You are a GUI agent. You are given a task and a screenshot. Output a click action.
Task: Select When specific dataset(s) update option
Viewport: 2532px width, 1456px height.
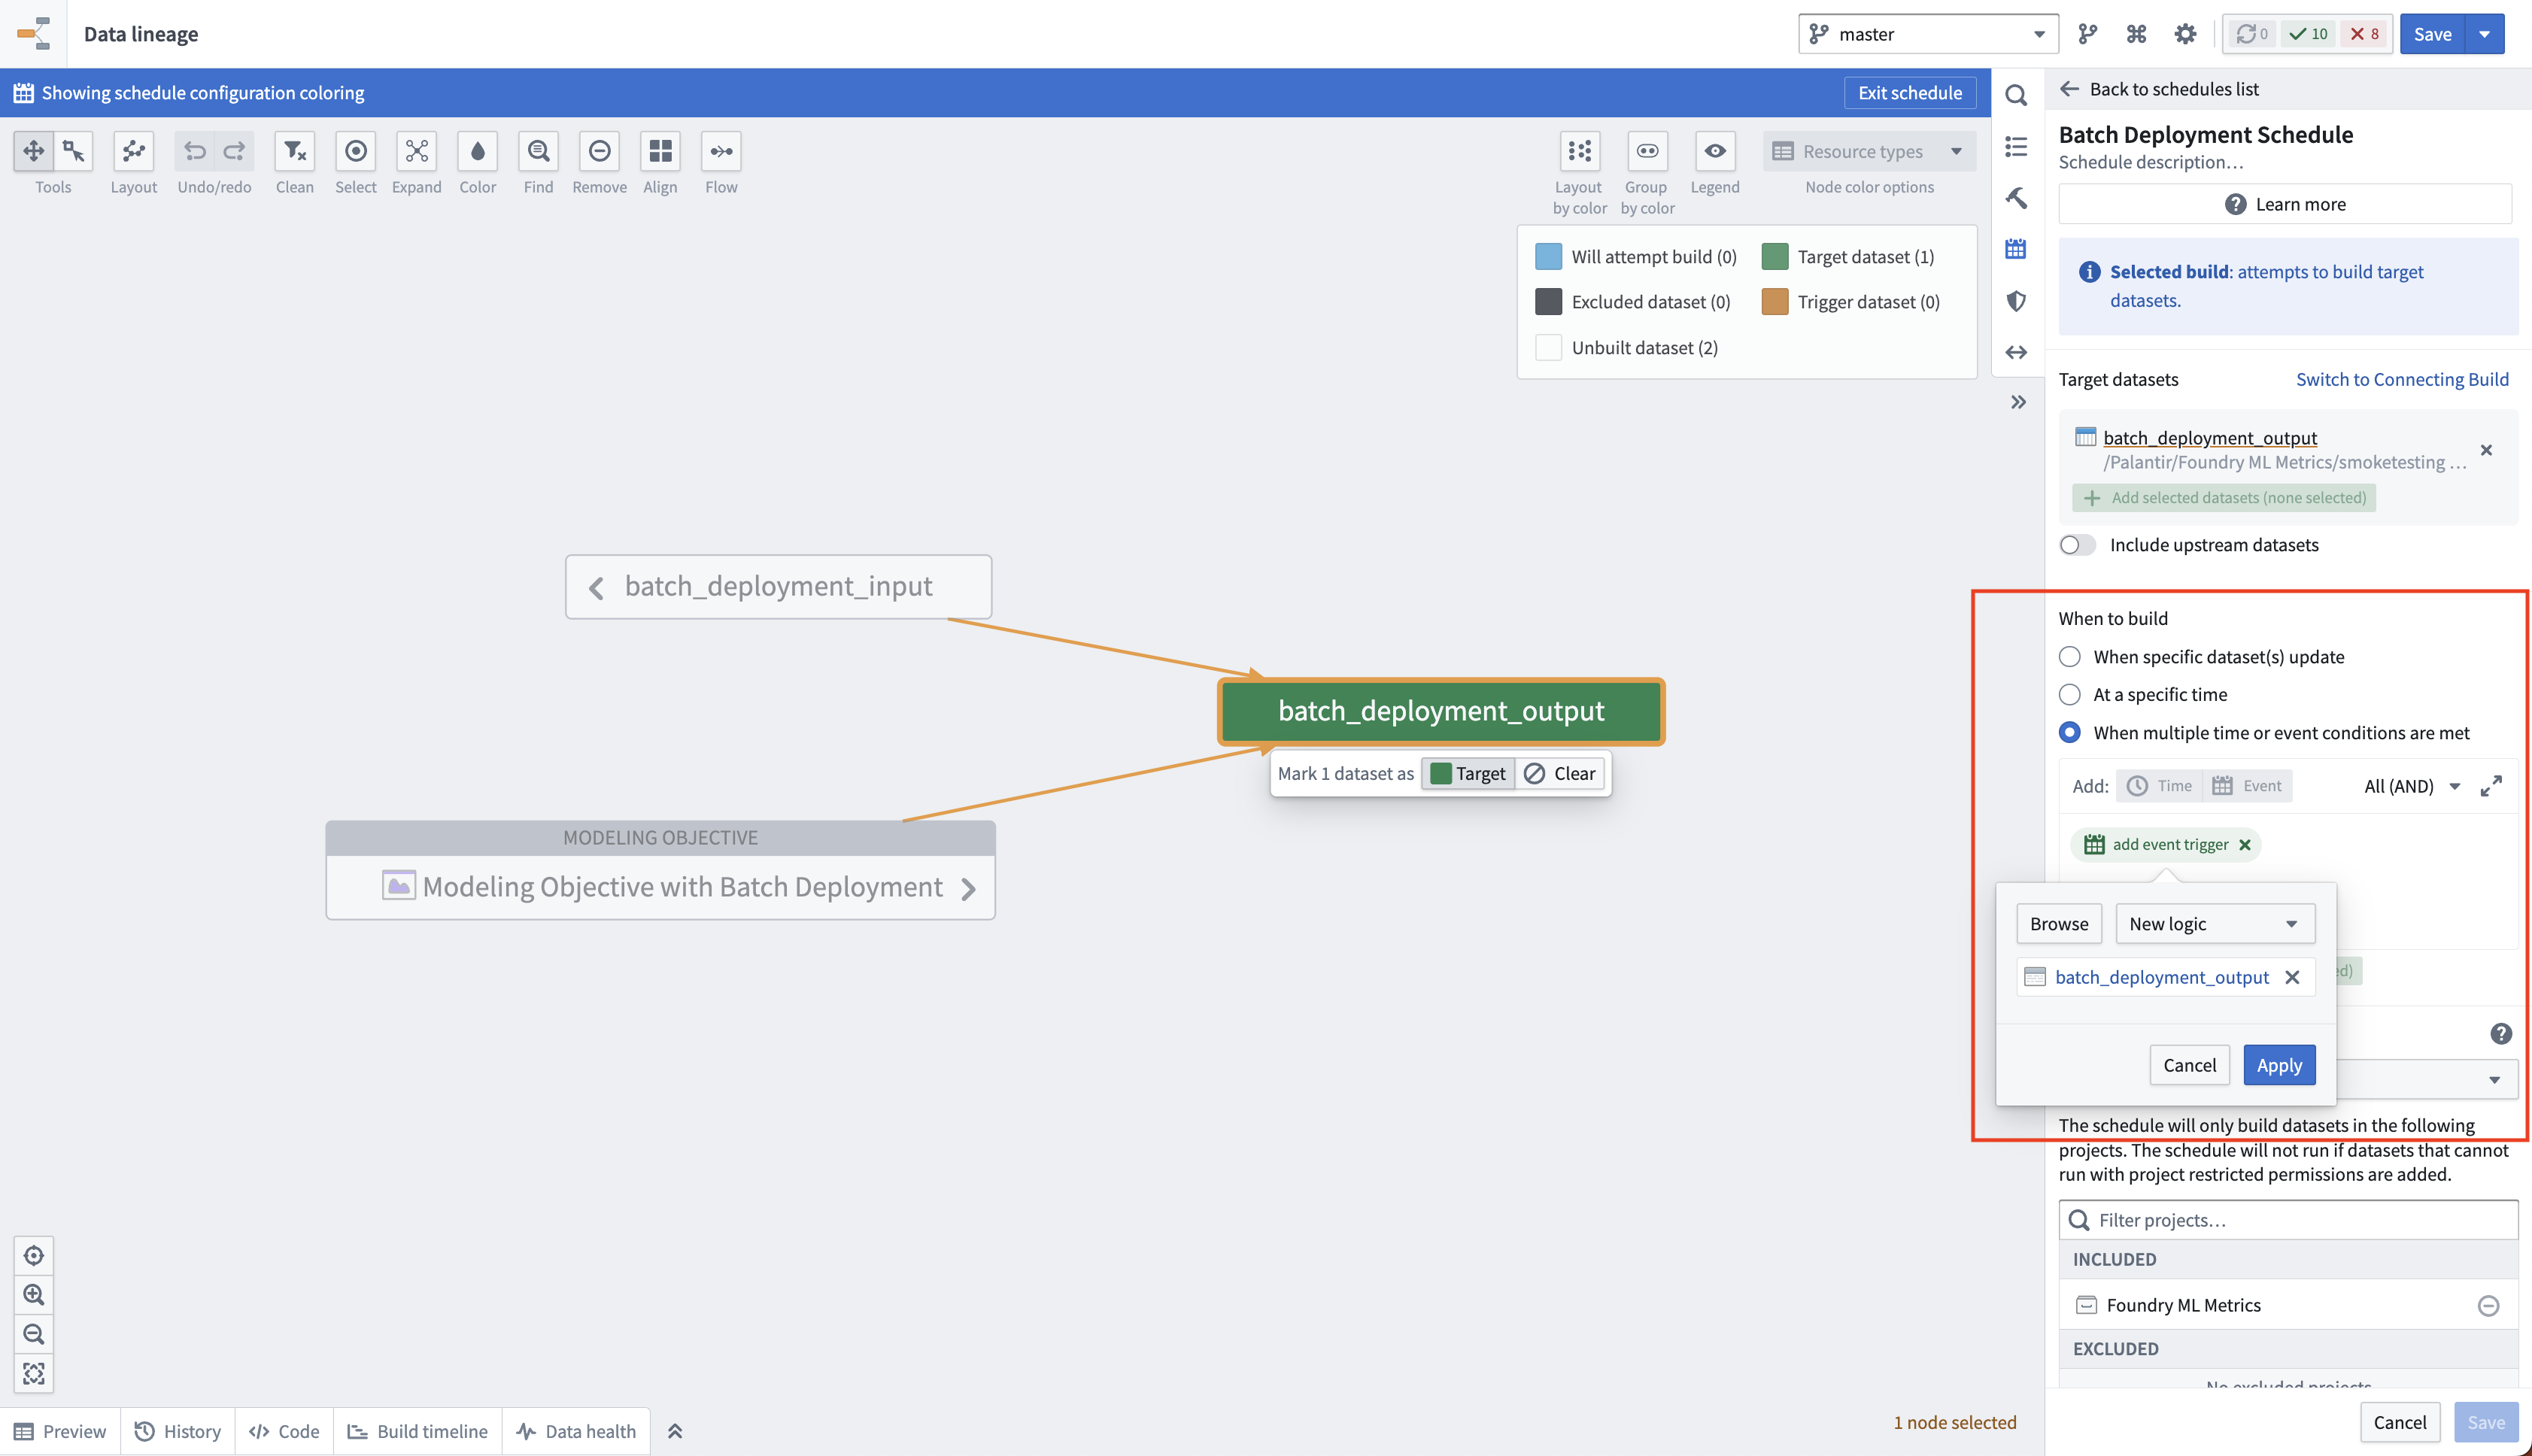click(2069, 657)
